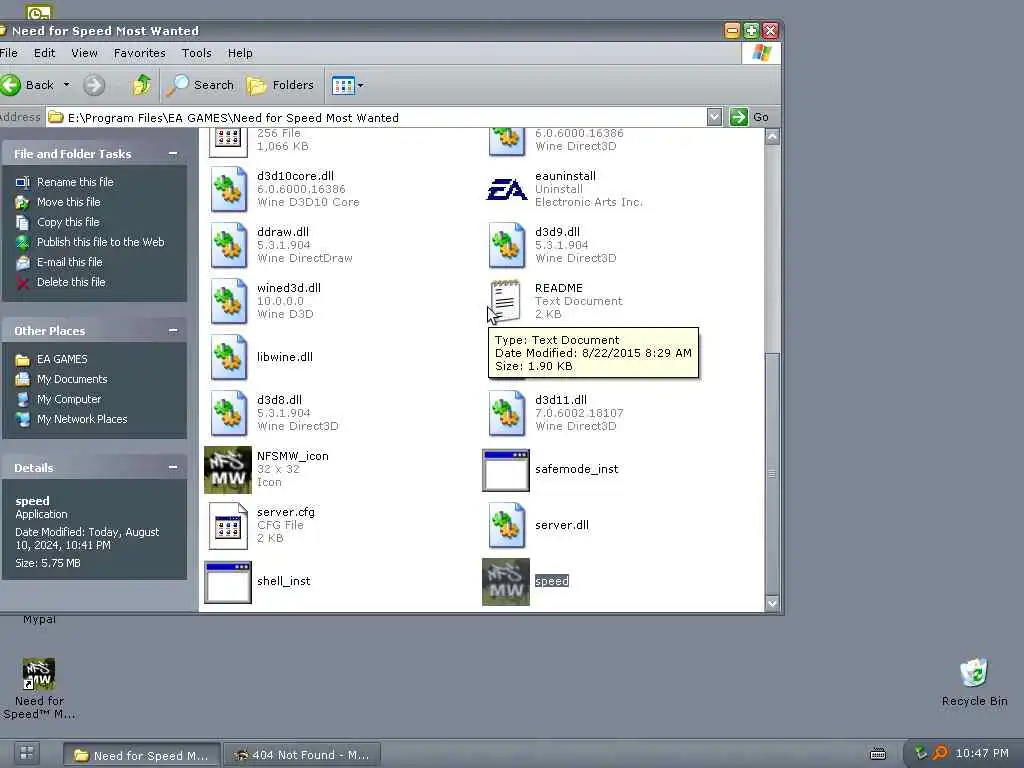Collapse the Details panel
Image resolution: width=1024 pixels, height=768 pixels.
tap(173, 467)
